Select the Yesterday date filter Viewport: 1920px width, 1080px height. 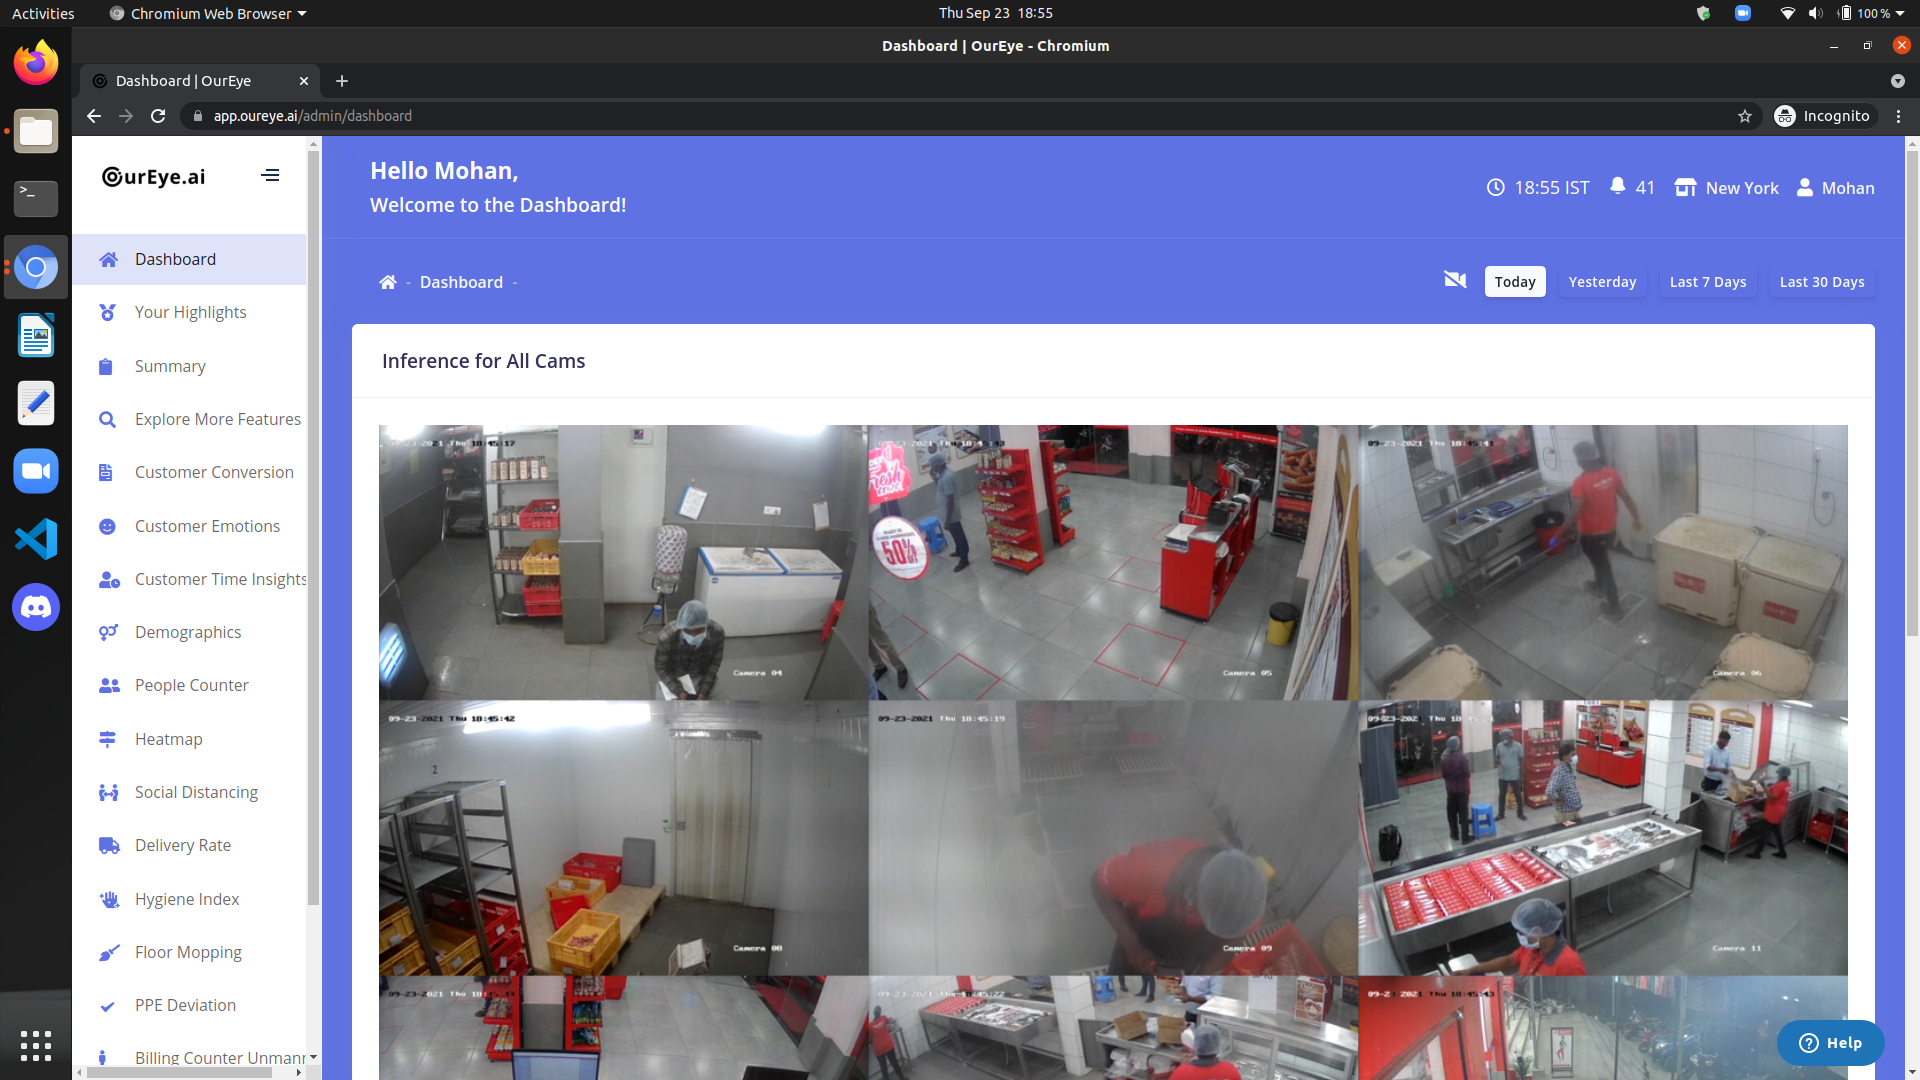tap(1602, 282)
